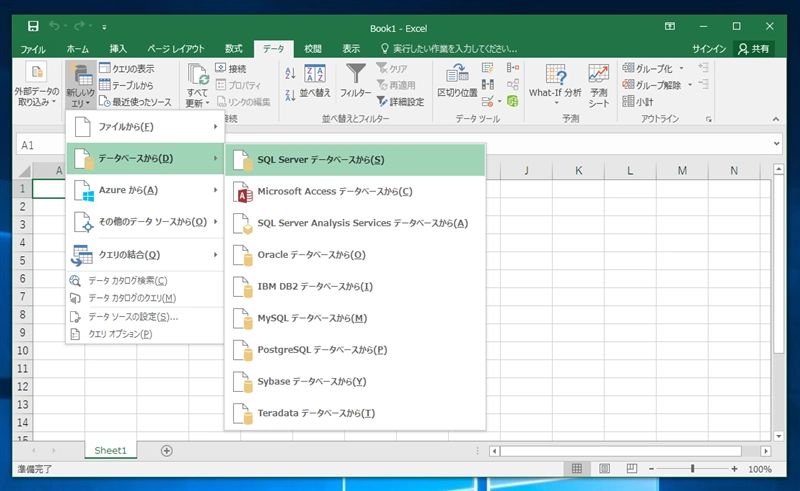This screenshot has width=800, height=491.
Task: Open the ファイル tab
Action: point(33,49)
